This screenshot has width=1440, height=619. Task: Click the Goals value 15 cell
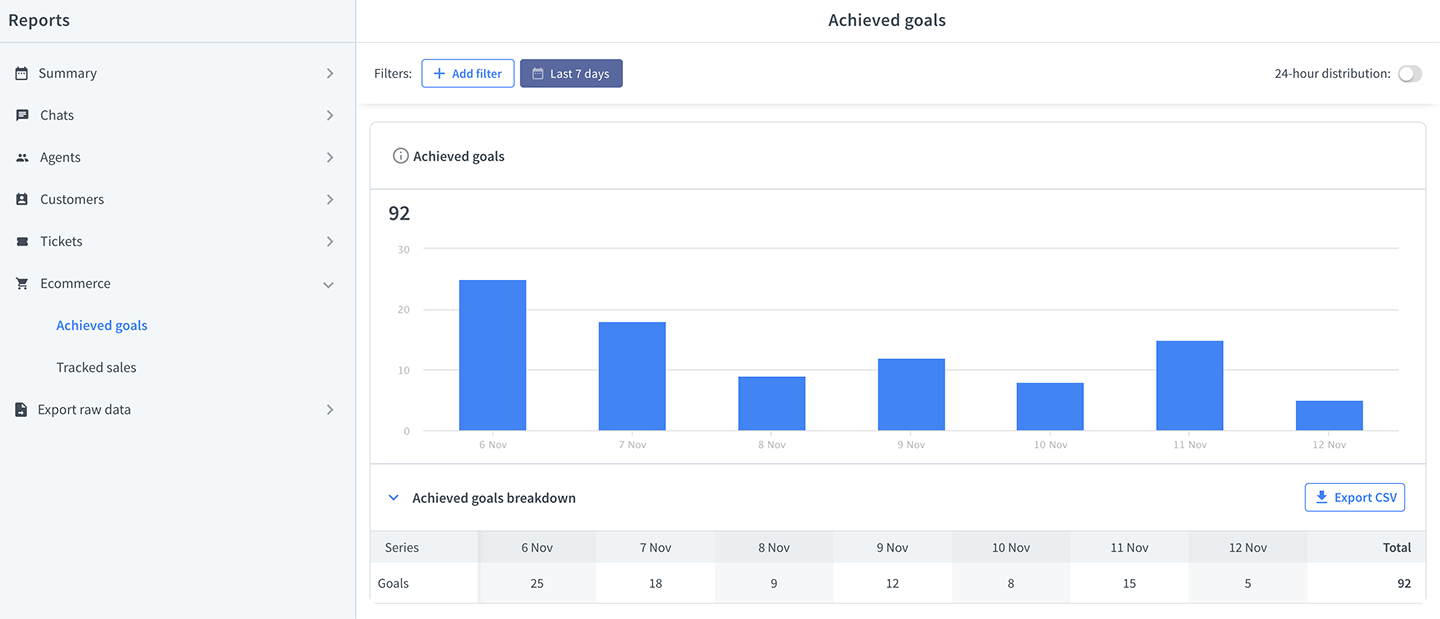(x=1130, y=583)
